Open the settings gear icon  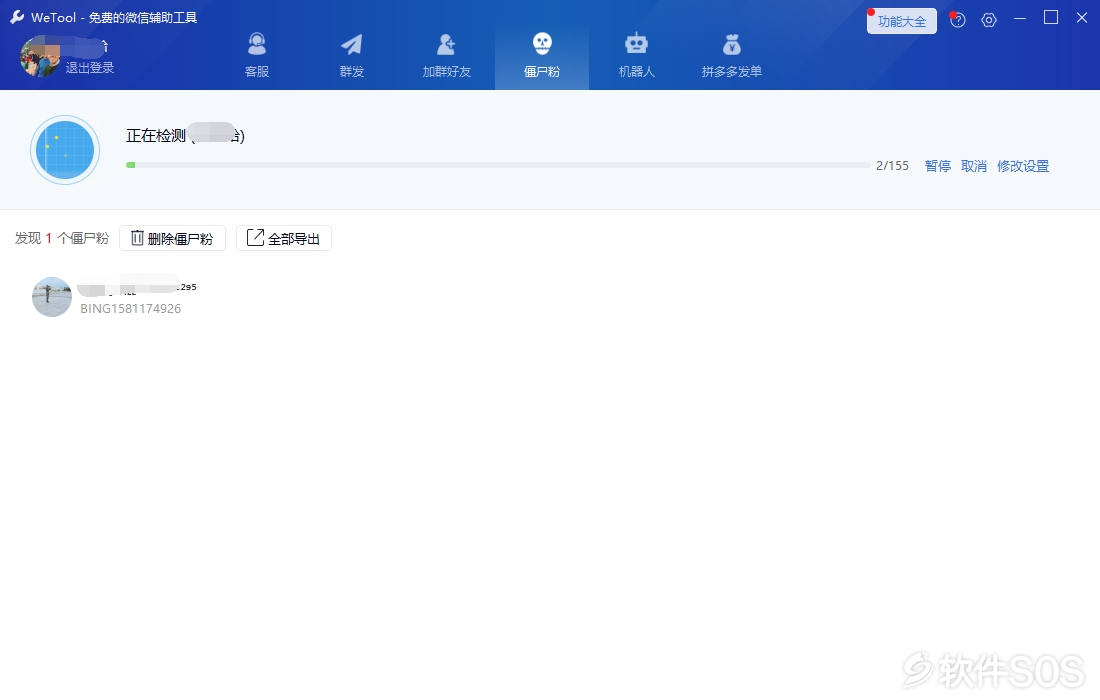click(988, 20)
